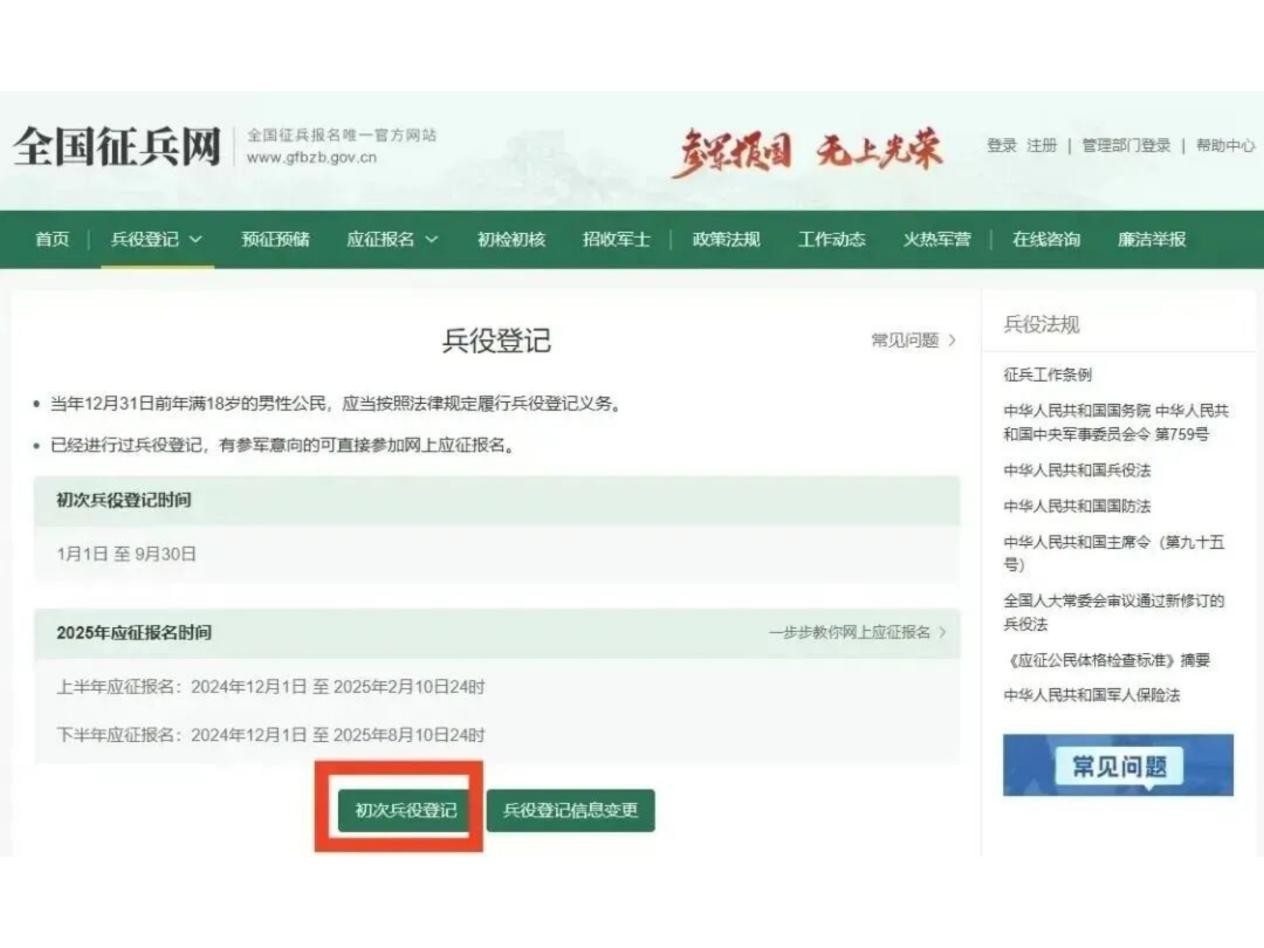Open 常见问题 link with chevron
Screen dimensions: 1264x948
pos(913,341)
